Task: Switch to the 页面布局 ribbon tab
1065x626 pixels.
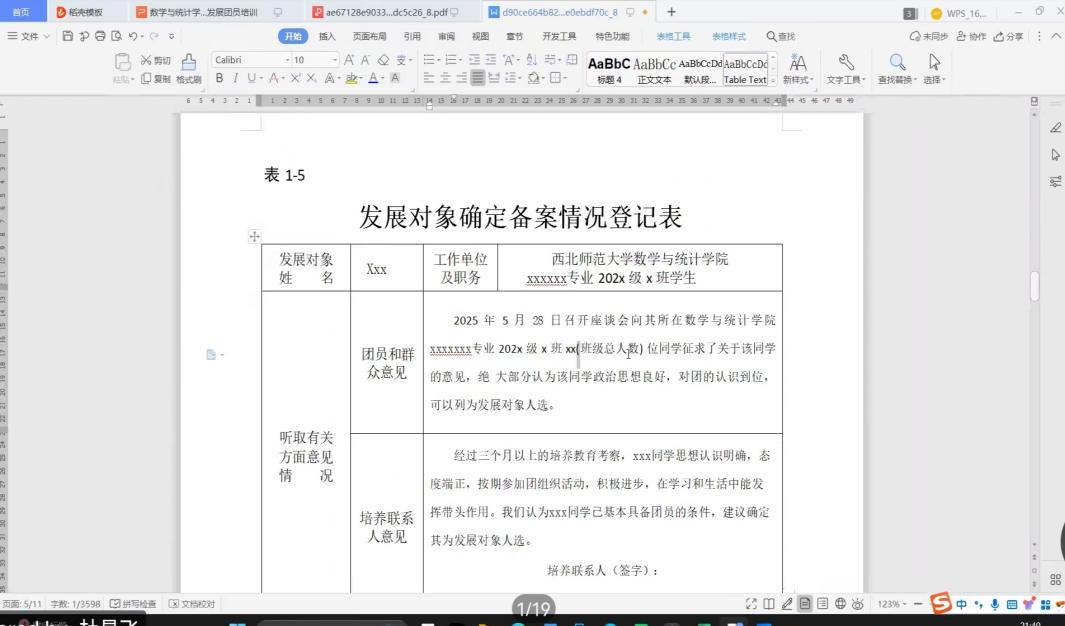Action: click(369, 37)
